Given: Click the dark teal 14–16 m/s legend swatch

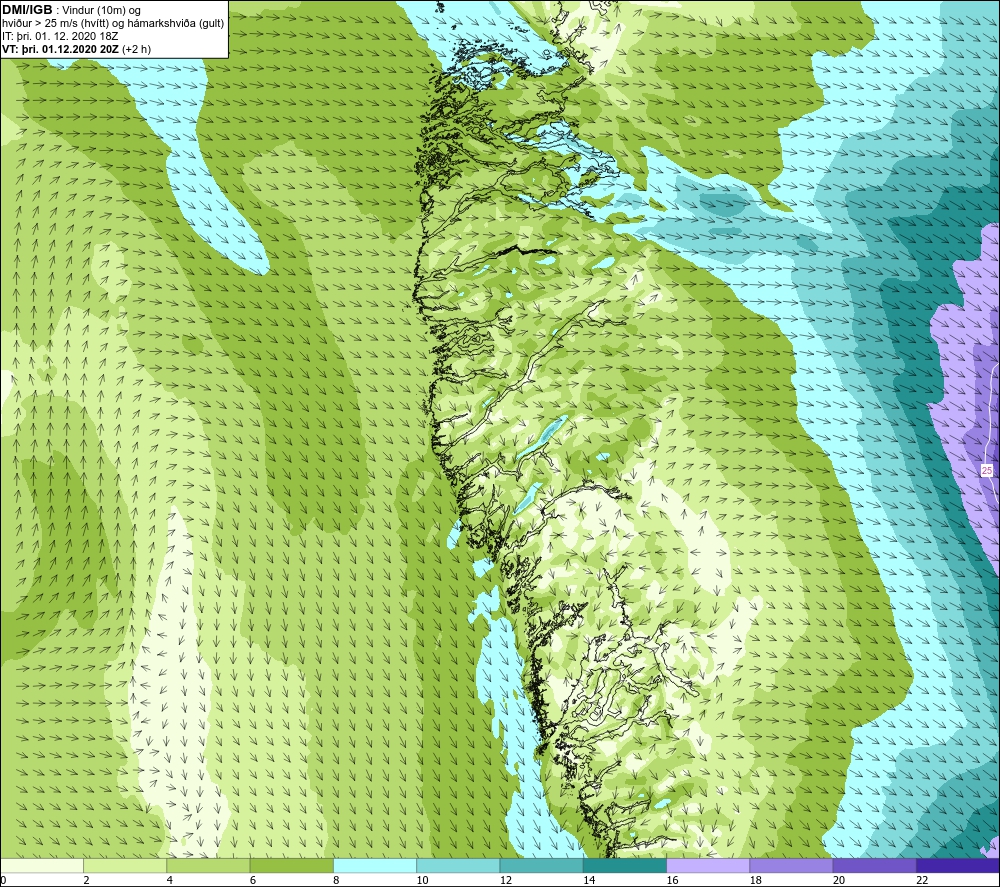Looking at the screenshot, I should 625,865.
